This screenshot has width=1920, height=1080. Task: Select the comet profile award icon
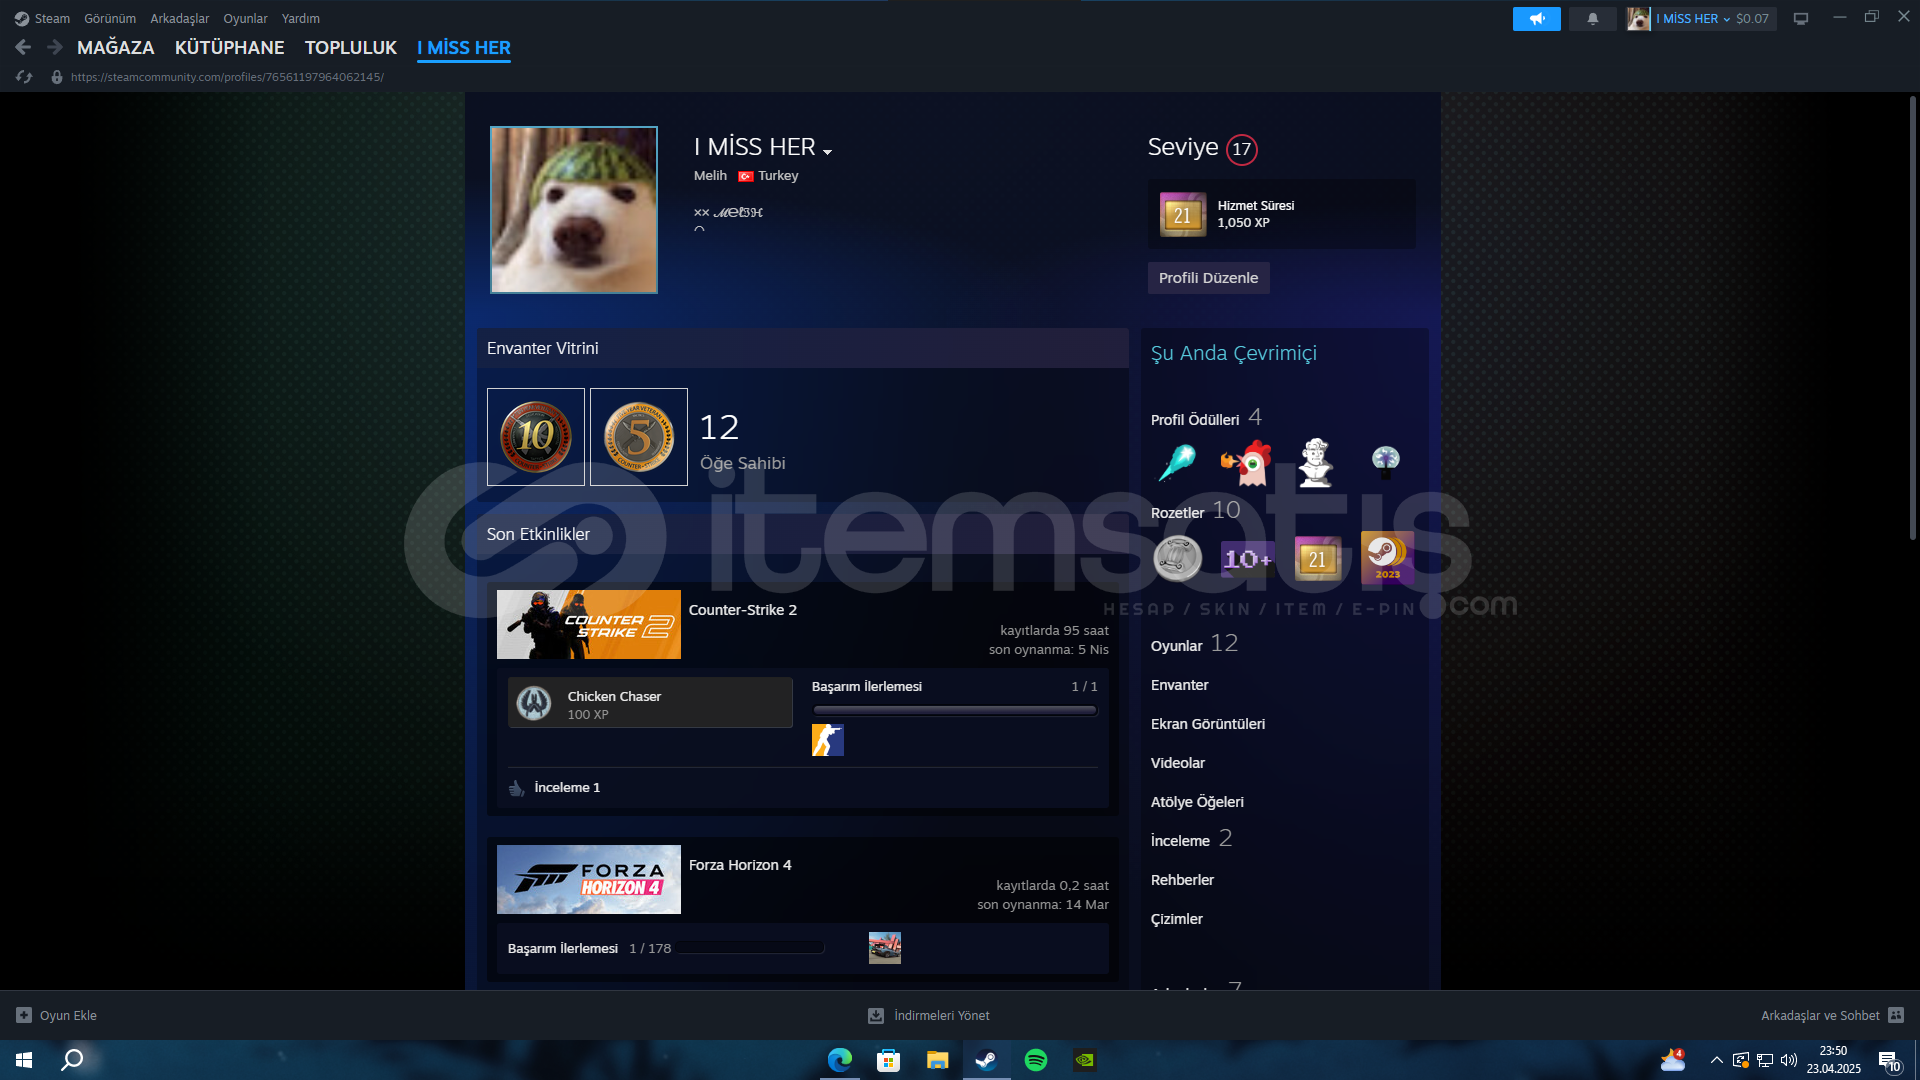tap(1177, 463)
